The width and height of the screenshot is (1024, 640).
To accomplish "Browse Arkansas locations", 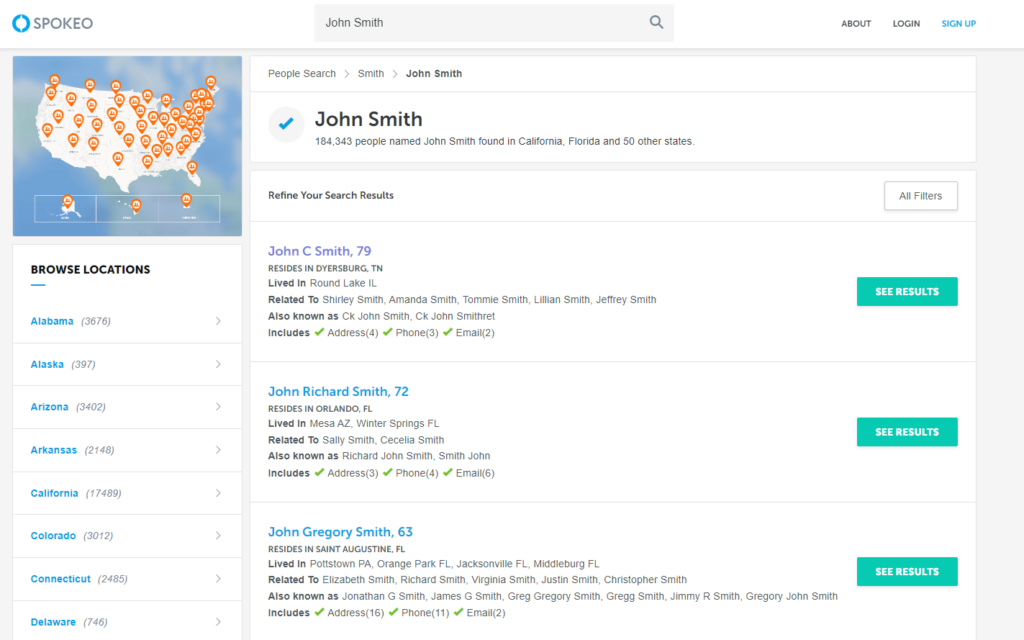I will pos(54,450).
